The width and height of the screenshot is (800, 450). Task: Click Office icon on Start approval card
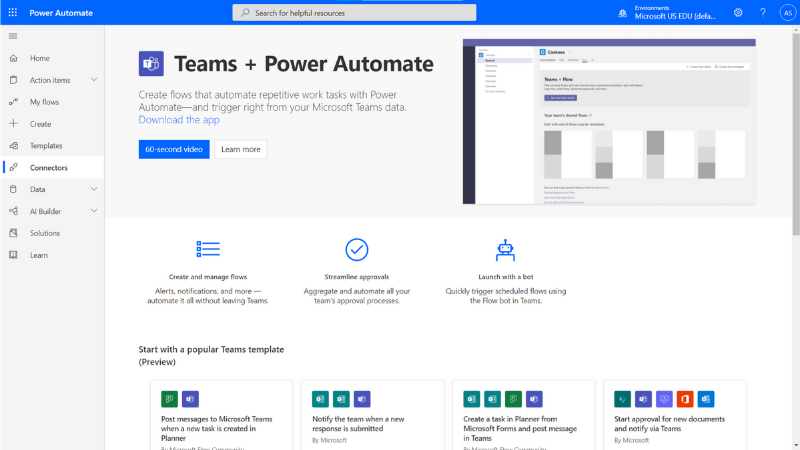point(685,399)
